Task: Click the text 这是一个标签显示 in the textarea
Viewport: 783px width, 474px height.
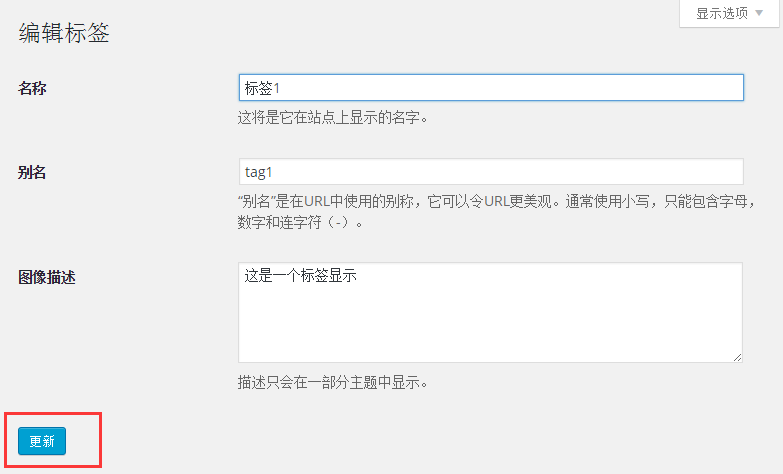Action: (x=300, y=276)
